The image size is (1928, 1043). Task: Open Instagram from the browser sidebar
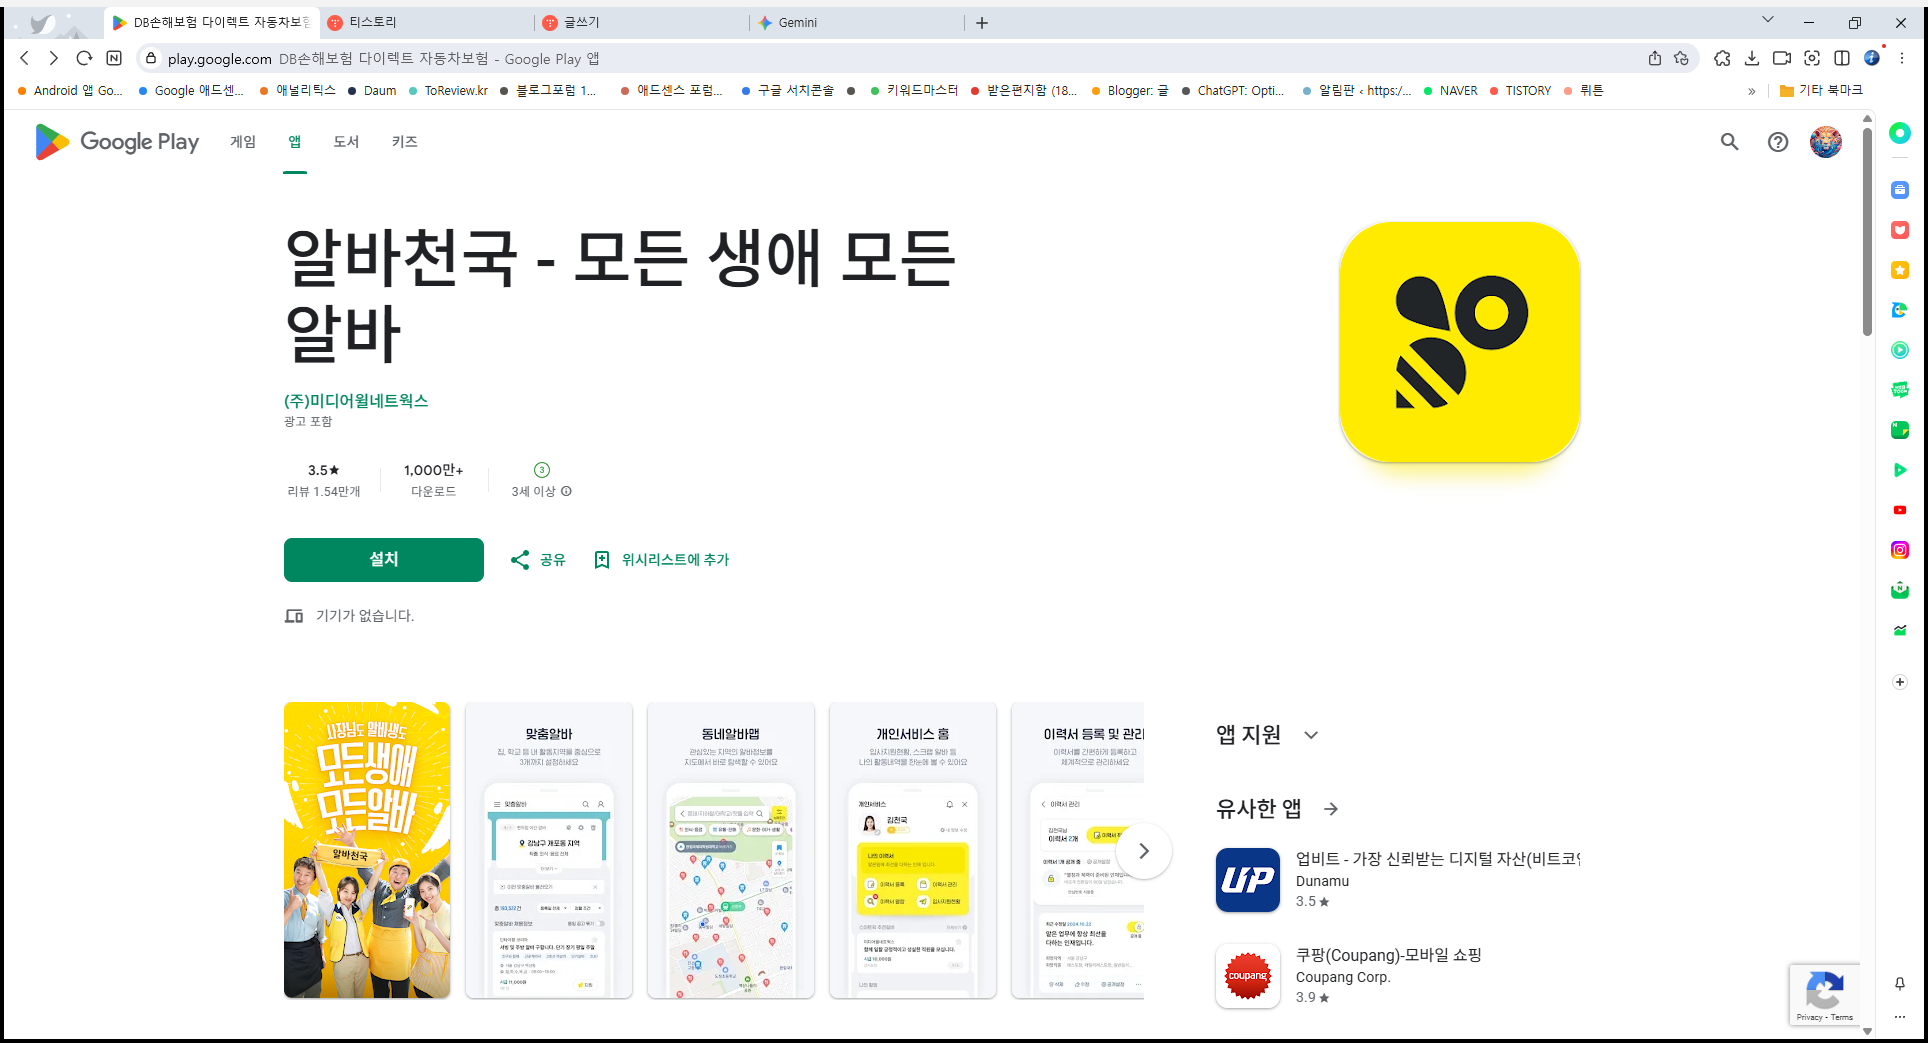point(1899,550)
